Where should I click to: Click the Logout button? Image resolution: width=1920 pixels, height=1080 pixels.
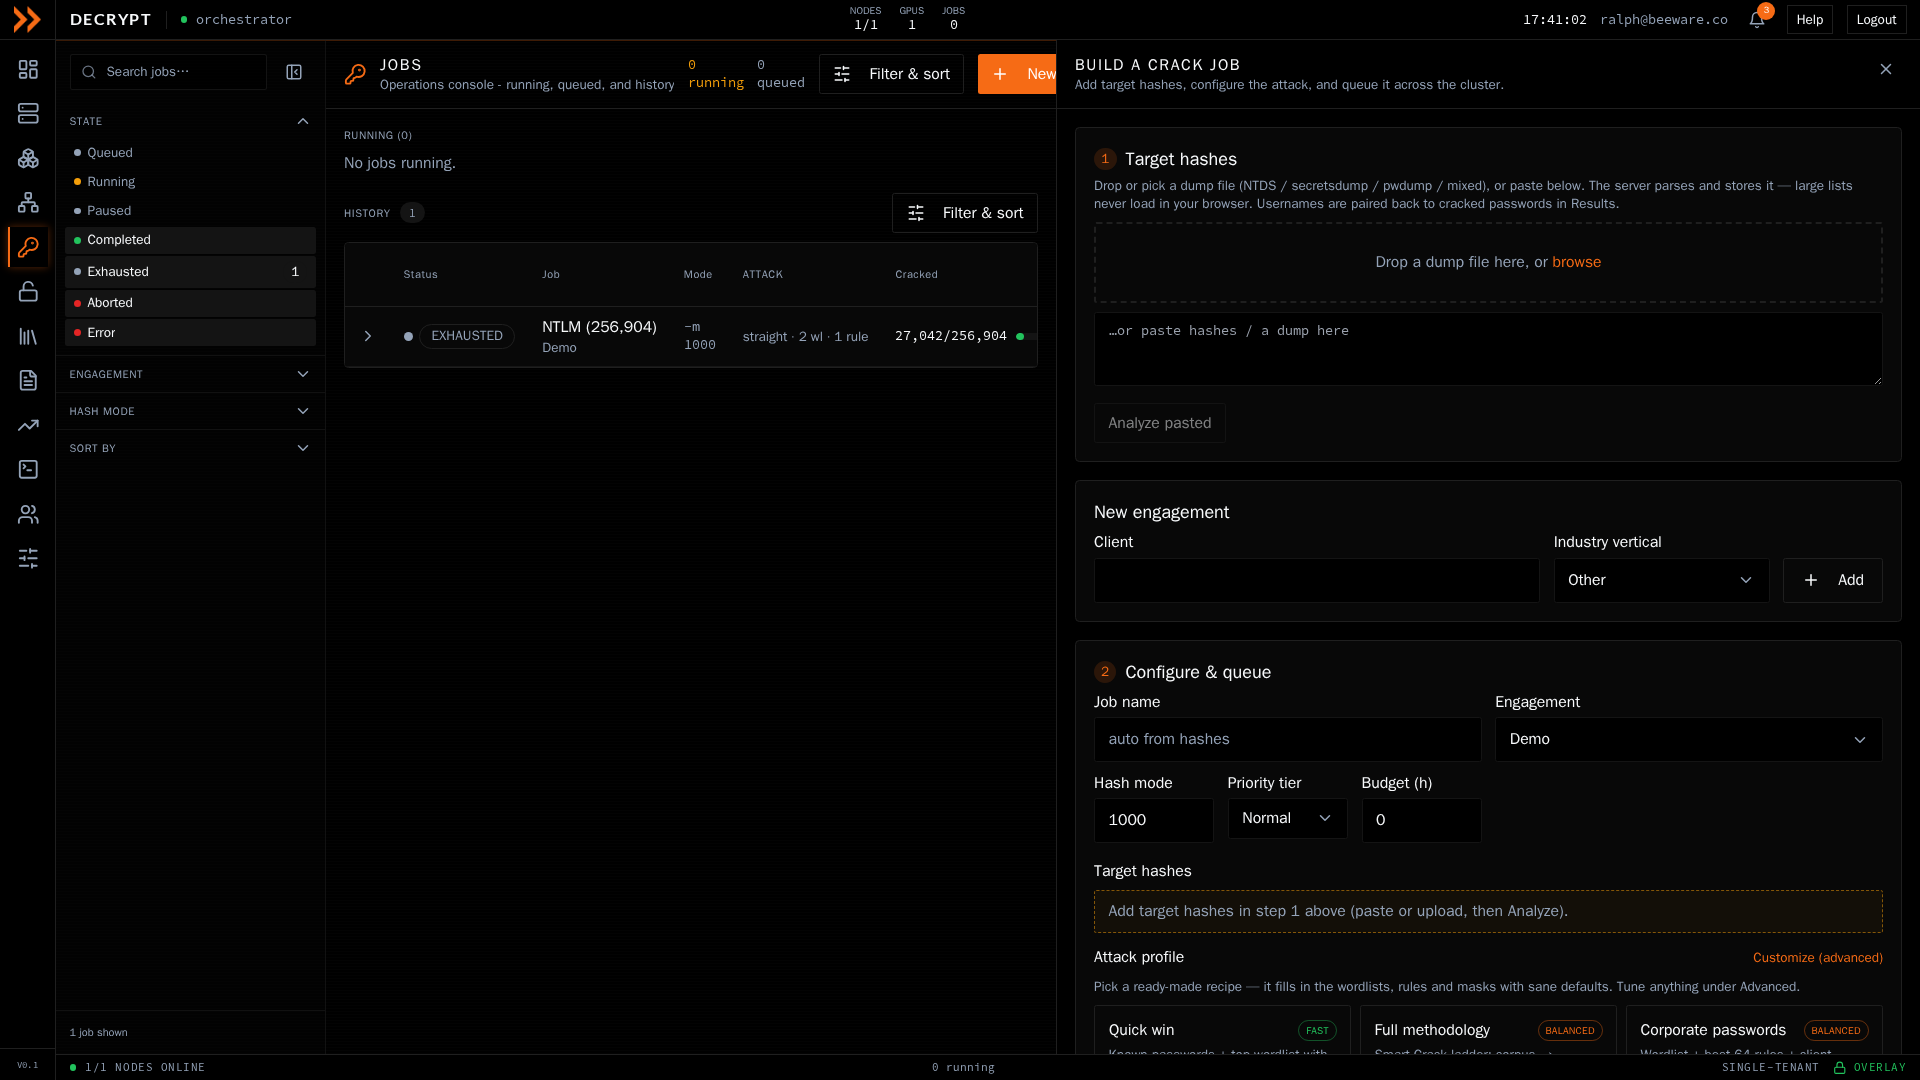[x=1876, y=20]
